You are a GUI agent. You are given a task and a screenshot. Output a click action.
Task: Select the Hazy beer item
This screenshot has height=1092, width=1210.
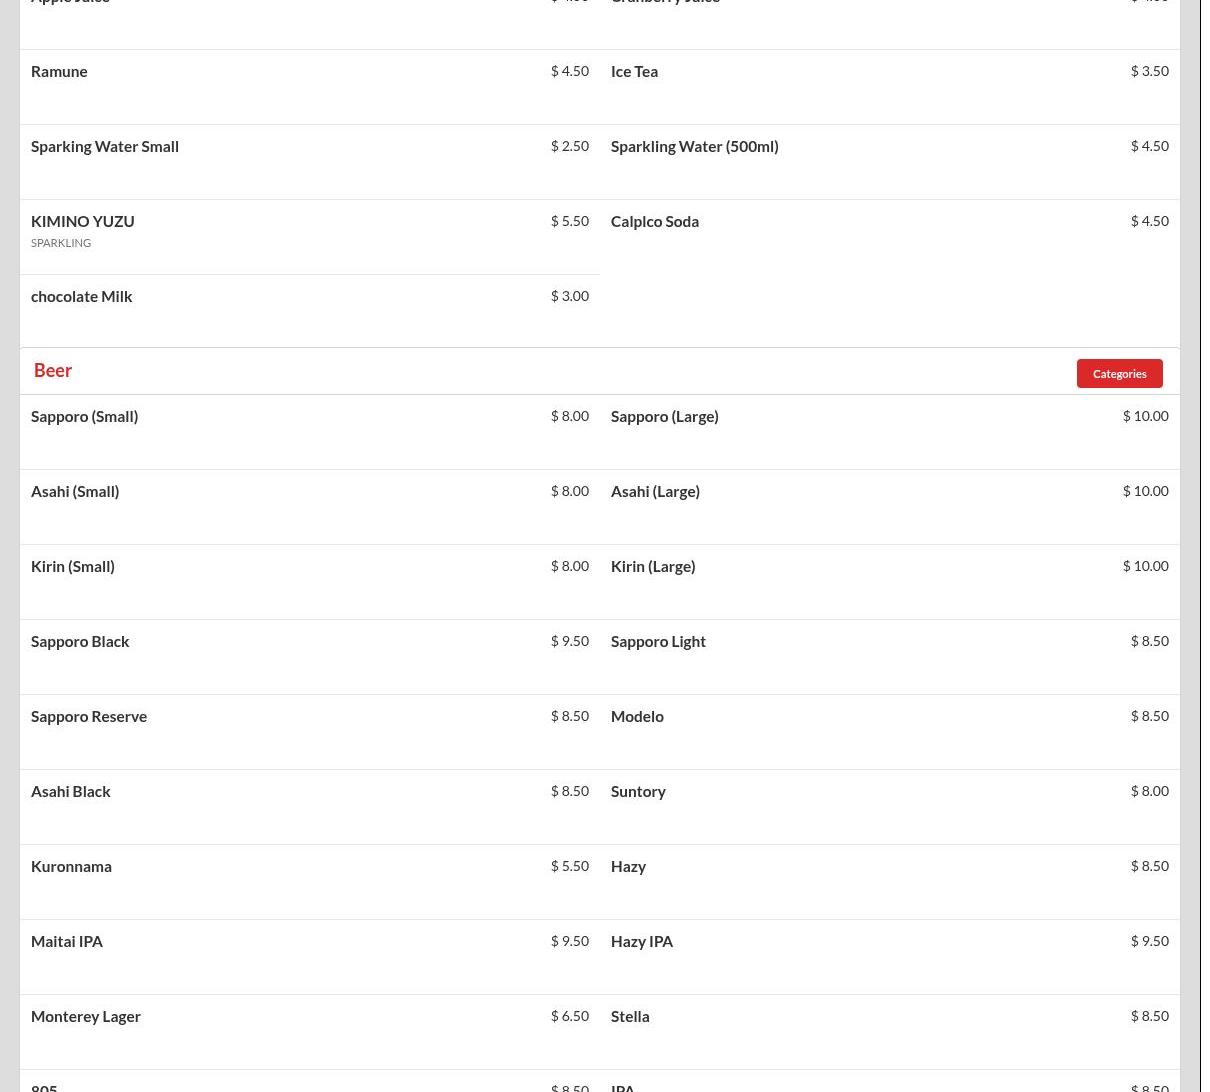point(628,866)
